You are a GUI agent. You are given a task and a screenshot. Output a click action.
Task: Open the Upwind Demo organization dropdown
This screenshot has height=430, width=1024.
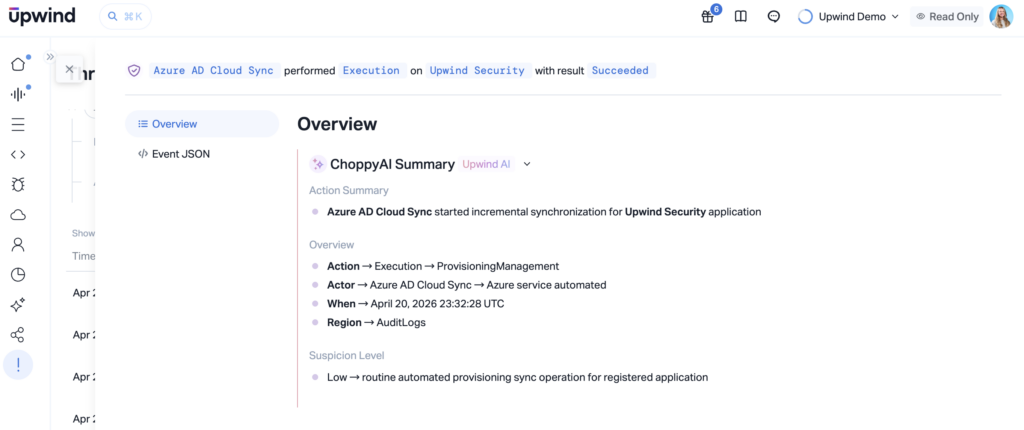pyautogui.click(x=849, y=17)
